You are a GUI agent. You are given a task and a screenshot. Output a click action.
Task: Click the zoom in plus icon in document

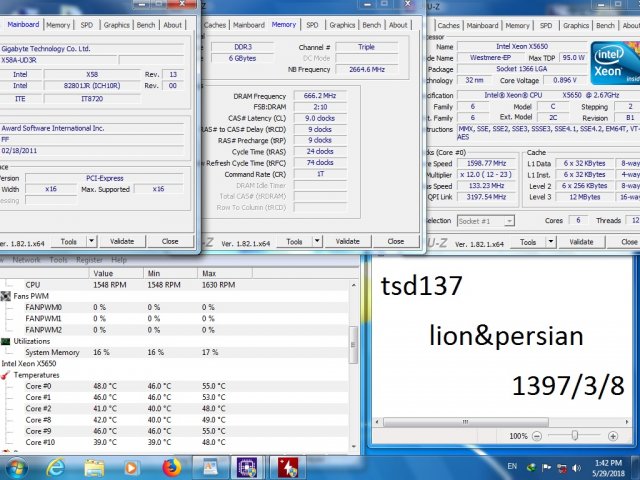[613, 436]
